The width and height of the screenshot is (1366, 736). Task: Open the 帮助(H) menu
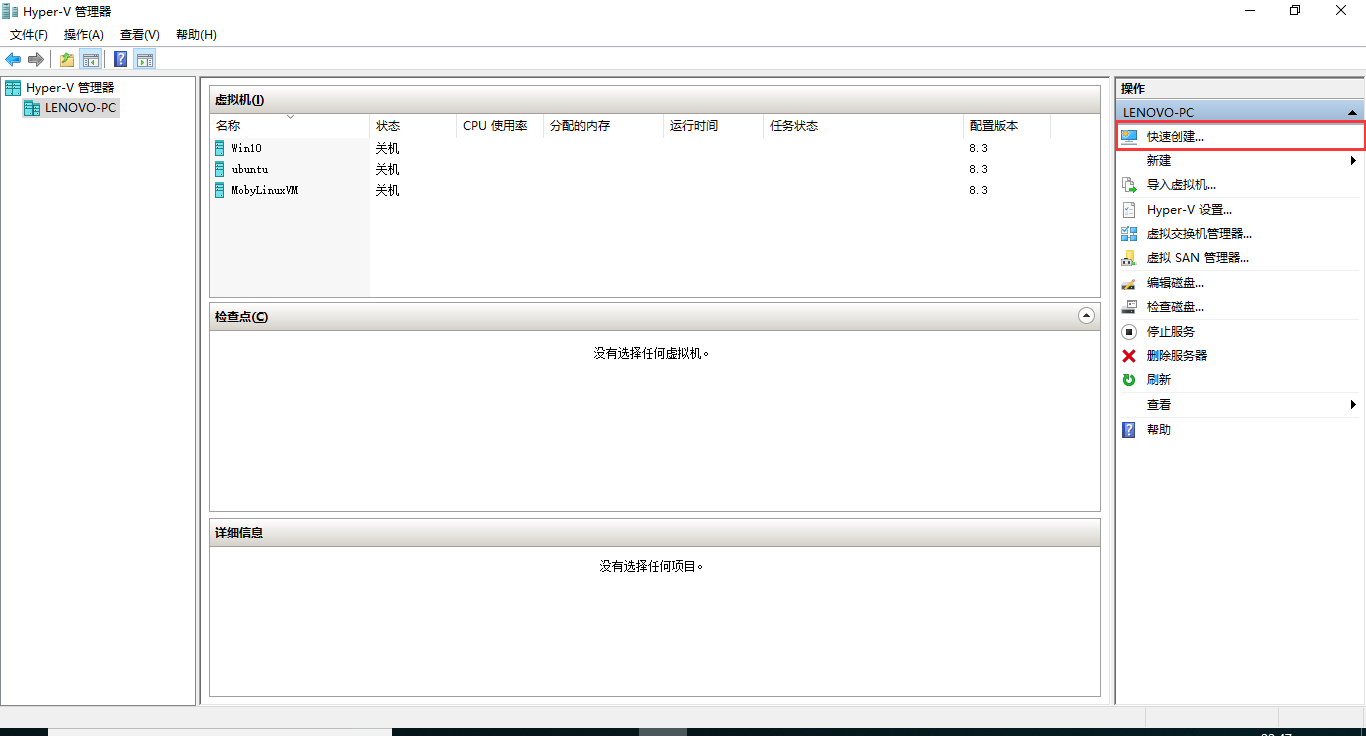coord(196,35)
